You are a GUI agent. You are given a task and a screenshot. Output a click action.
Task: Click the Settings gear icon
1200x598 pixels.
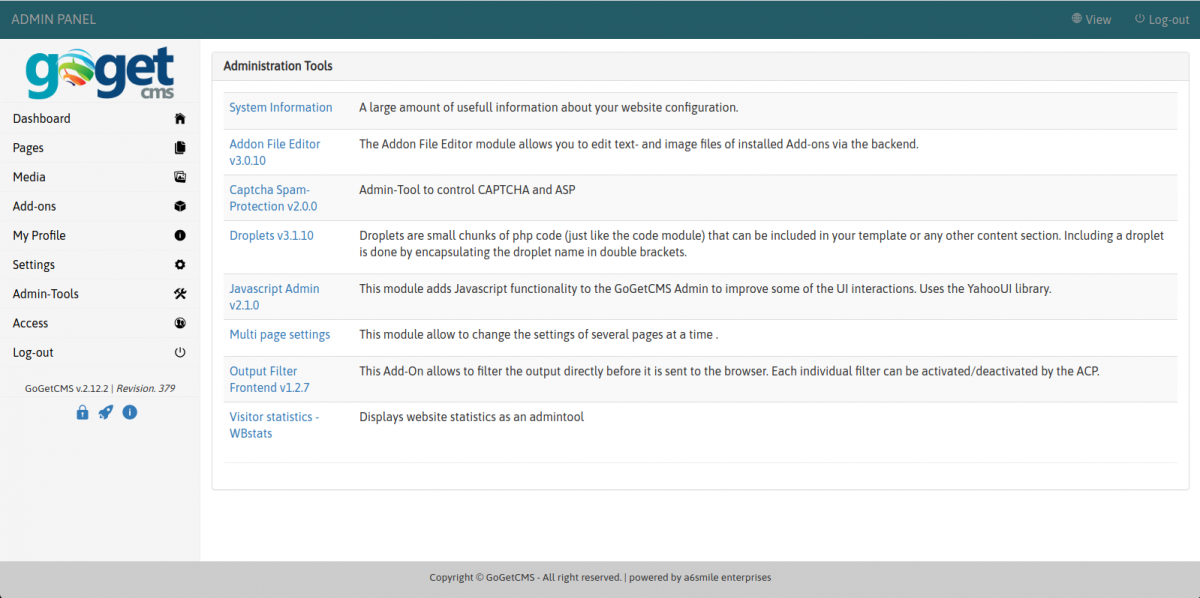[180, 265]
